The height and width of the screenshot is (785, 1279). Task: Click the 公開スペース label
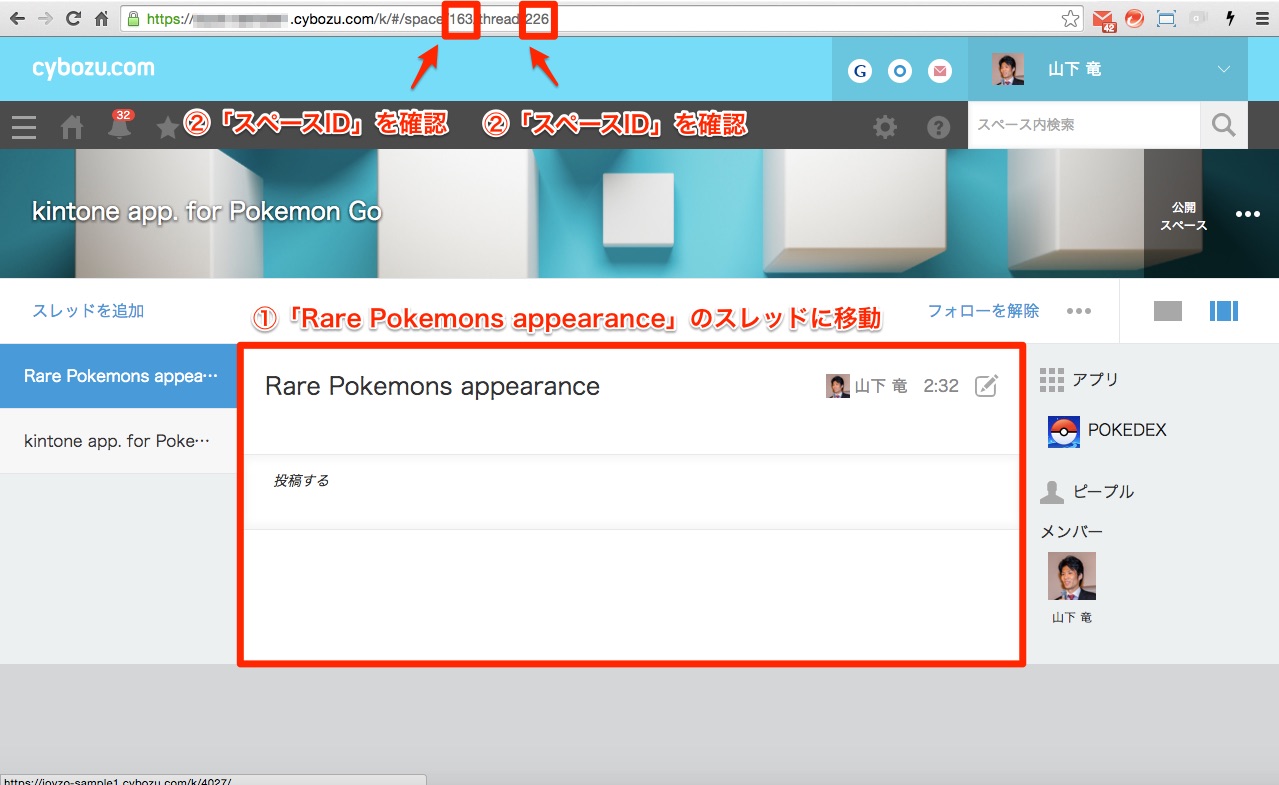pos(1184,216)
